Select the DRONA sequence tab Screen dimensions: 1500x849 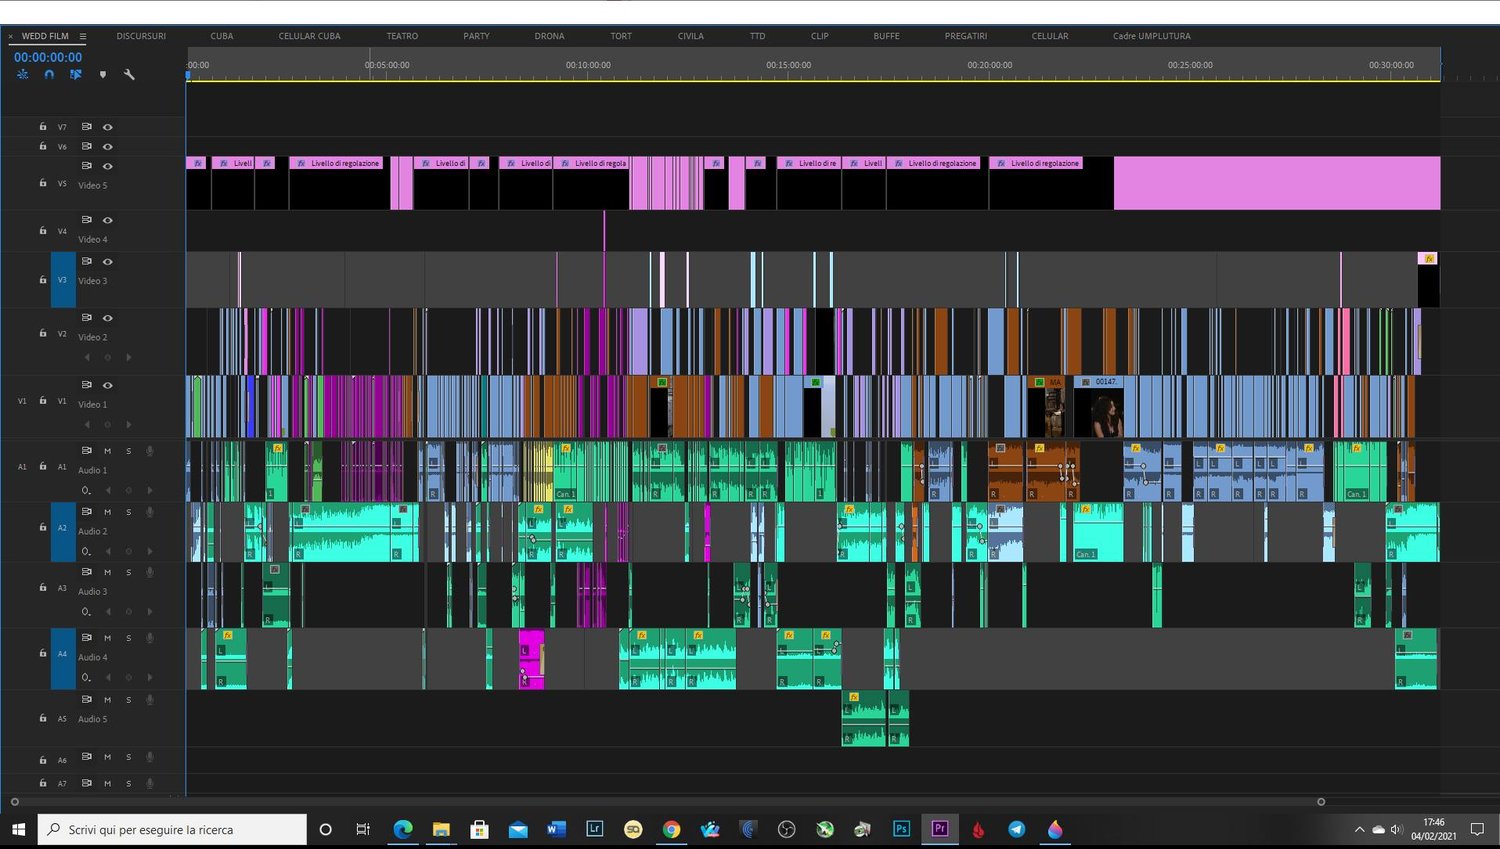tap(549, 36)
